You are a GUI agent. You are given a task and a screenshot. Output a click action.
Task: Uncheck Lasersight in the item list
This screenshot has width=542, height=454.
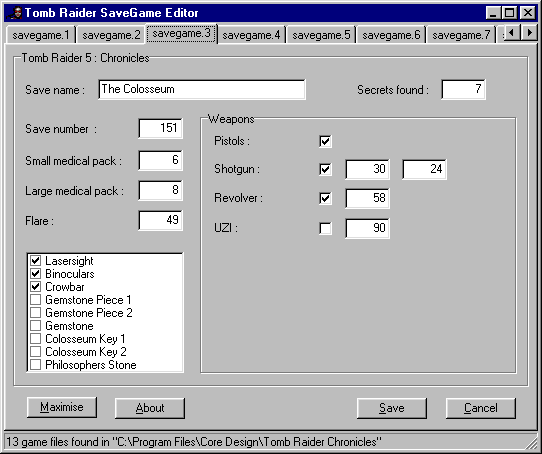click(x=36, y=261)
